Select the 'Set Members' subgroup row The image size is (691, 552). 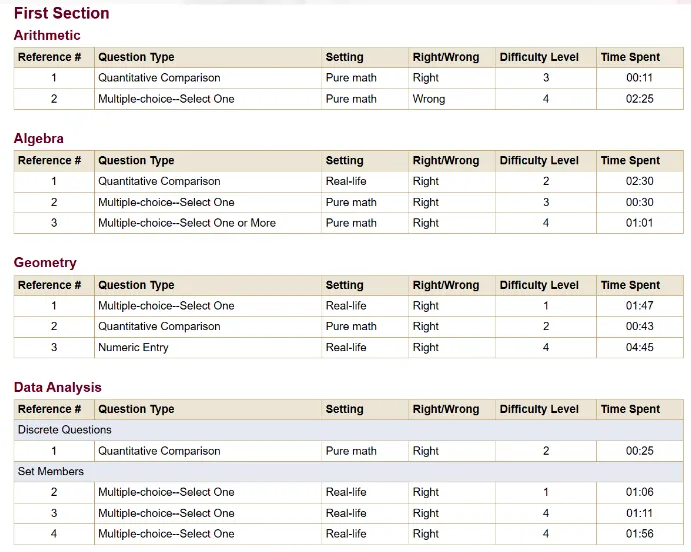point(51,471)
